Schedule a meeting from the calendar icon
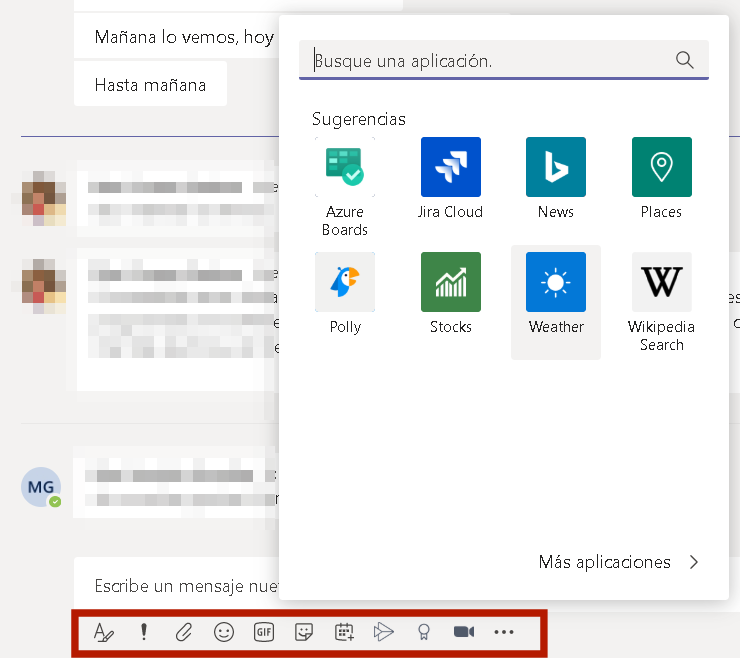The width and height of the screenshot is (740, 658). pos(344,632)
